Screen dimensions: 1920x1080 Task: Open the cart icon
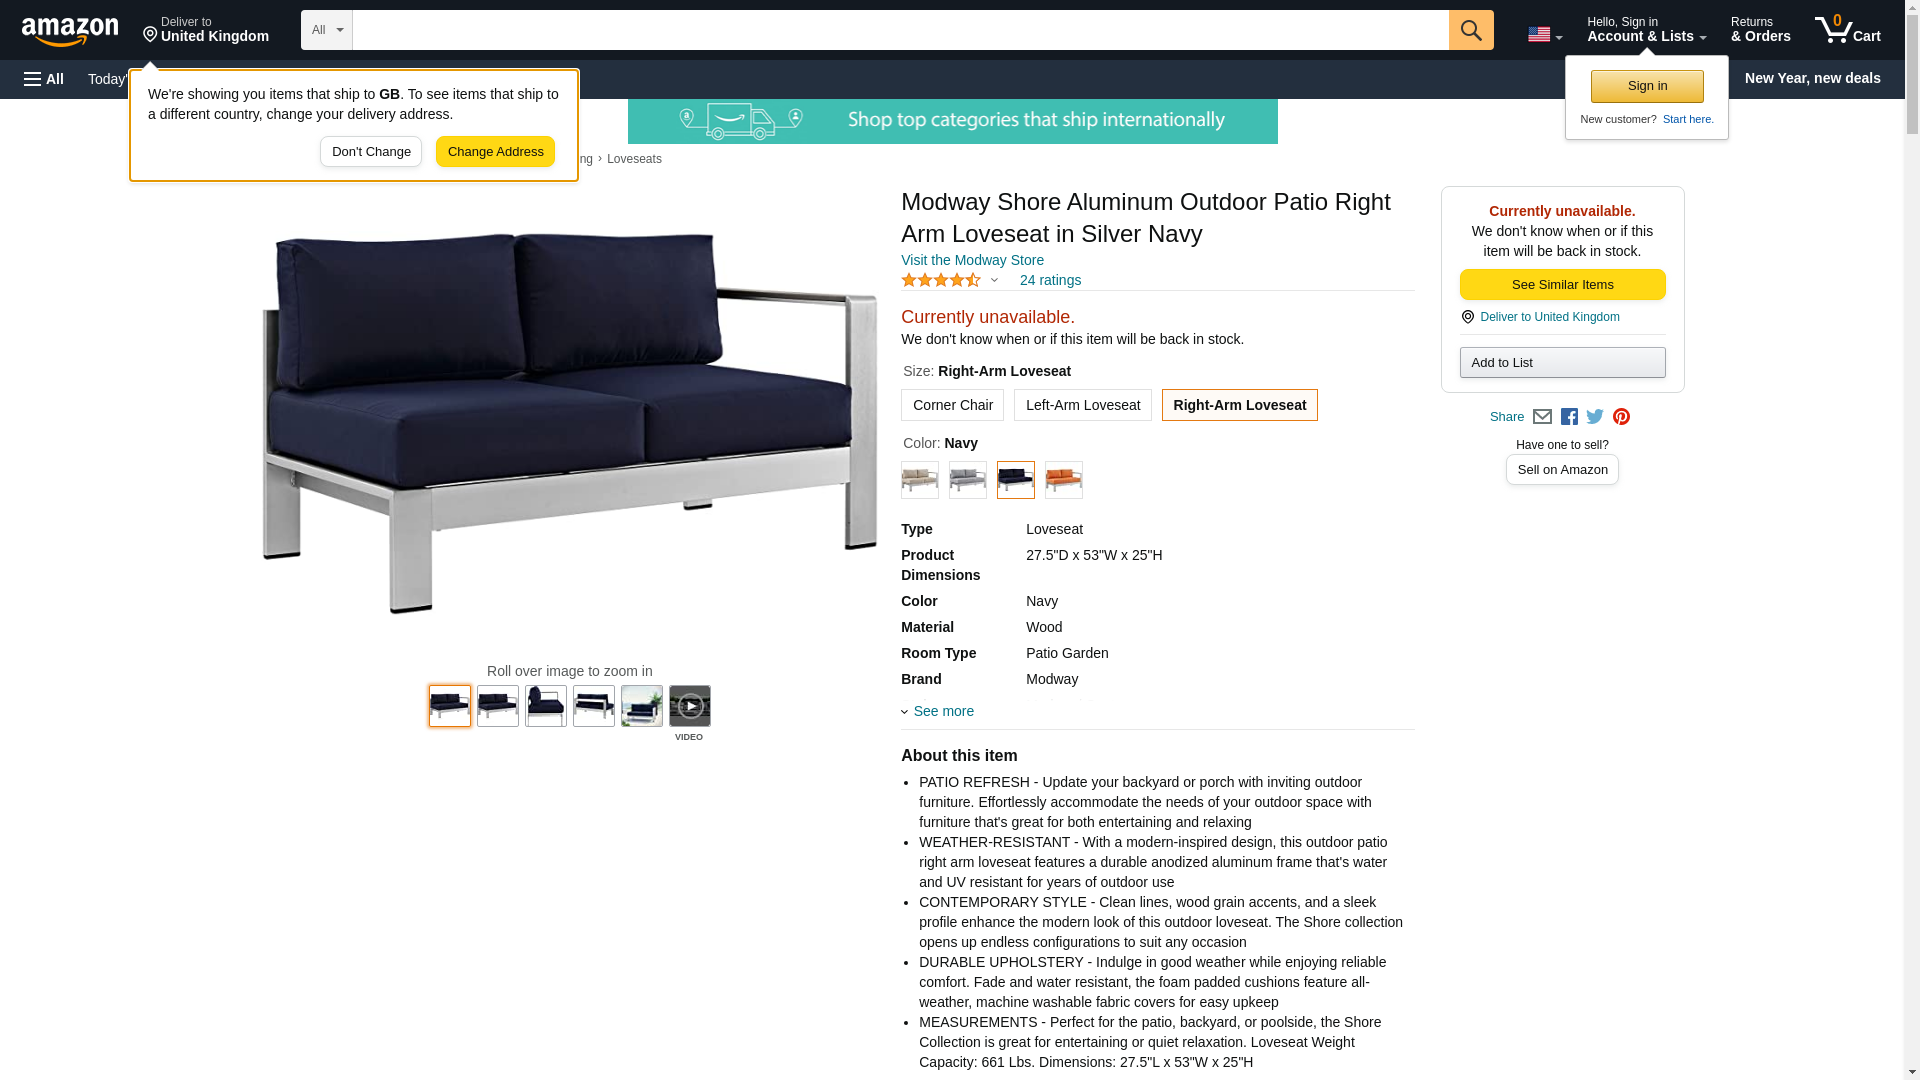pos(1847,30)
